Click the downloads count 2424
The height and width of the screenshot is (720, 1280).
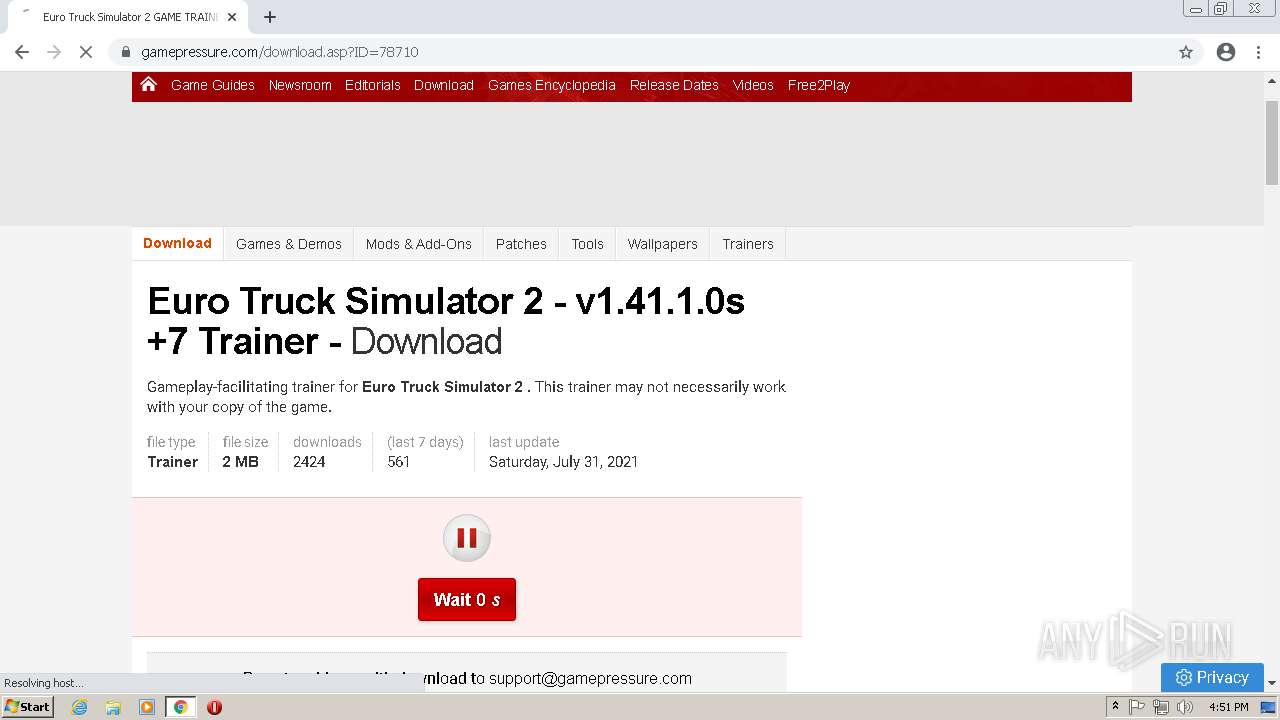309,462
